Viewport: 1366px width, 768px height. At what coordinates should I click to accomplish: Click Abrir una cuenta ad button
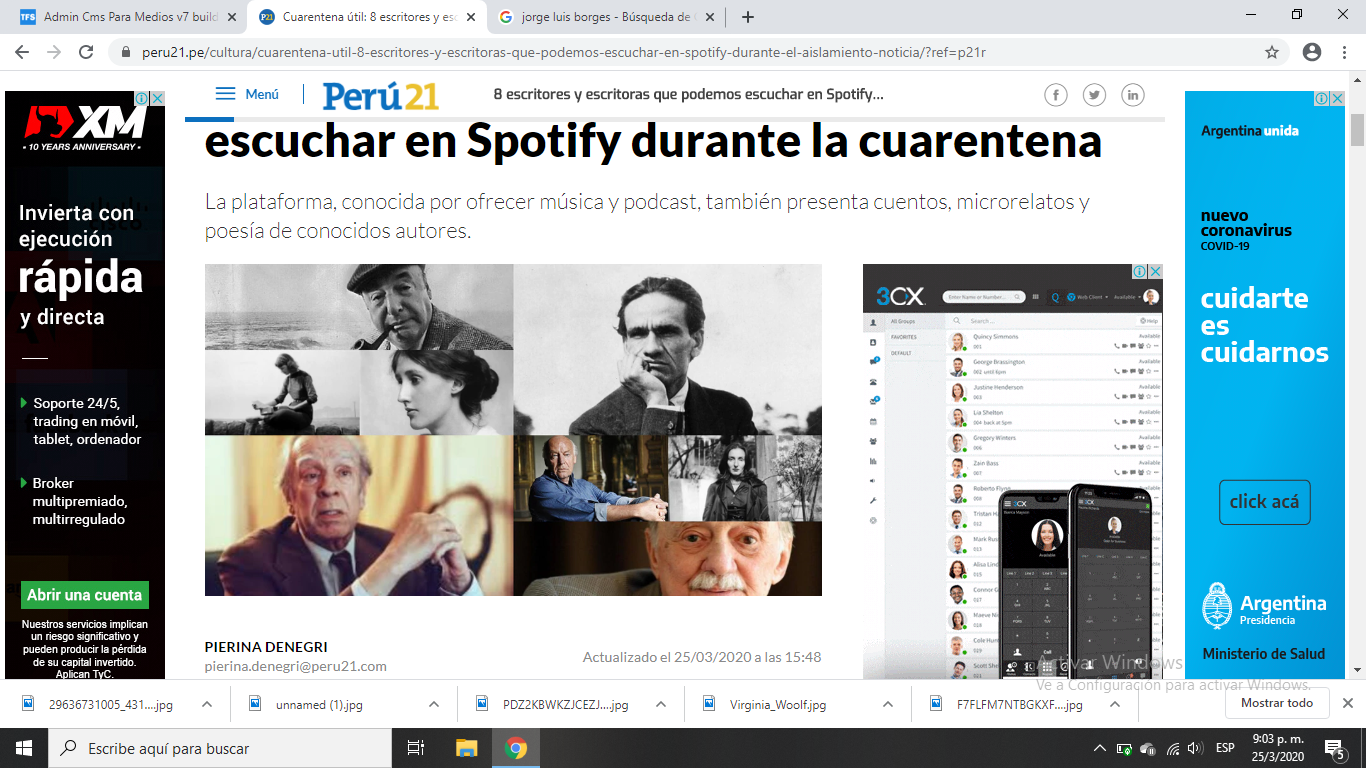click(x=85, y=595)
